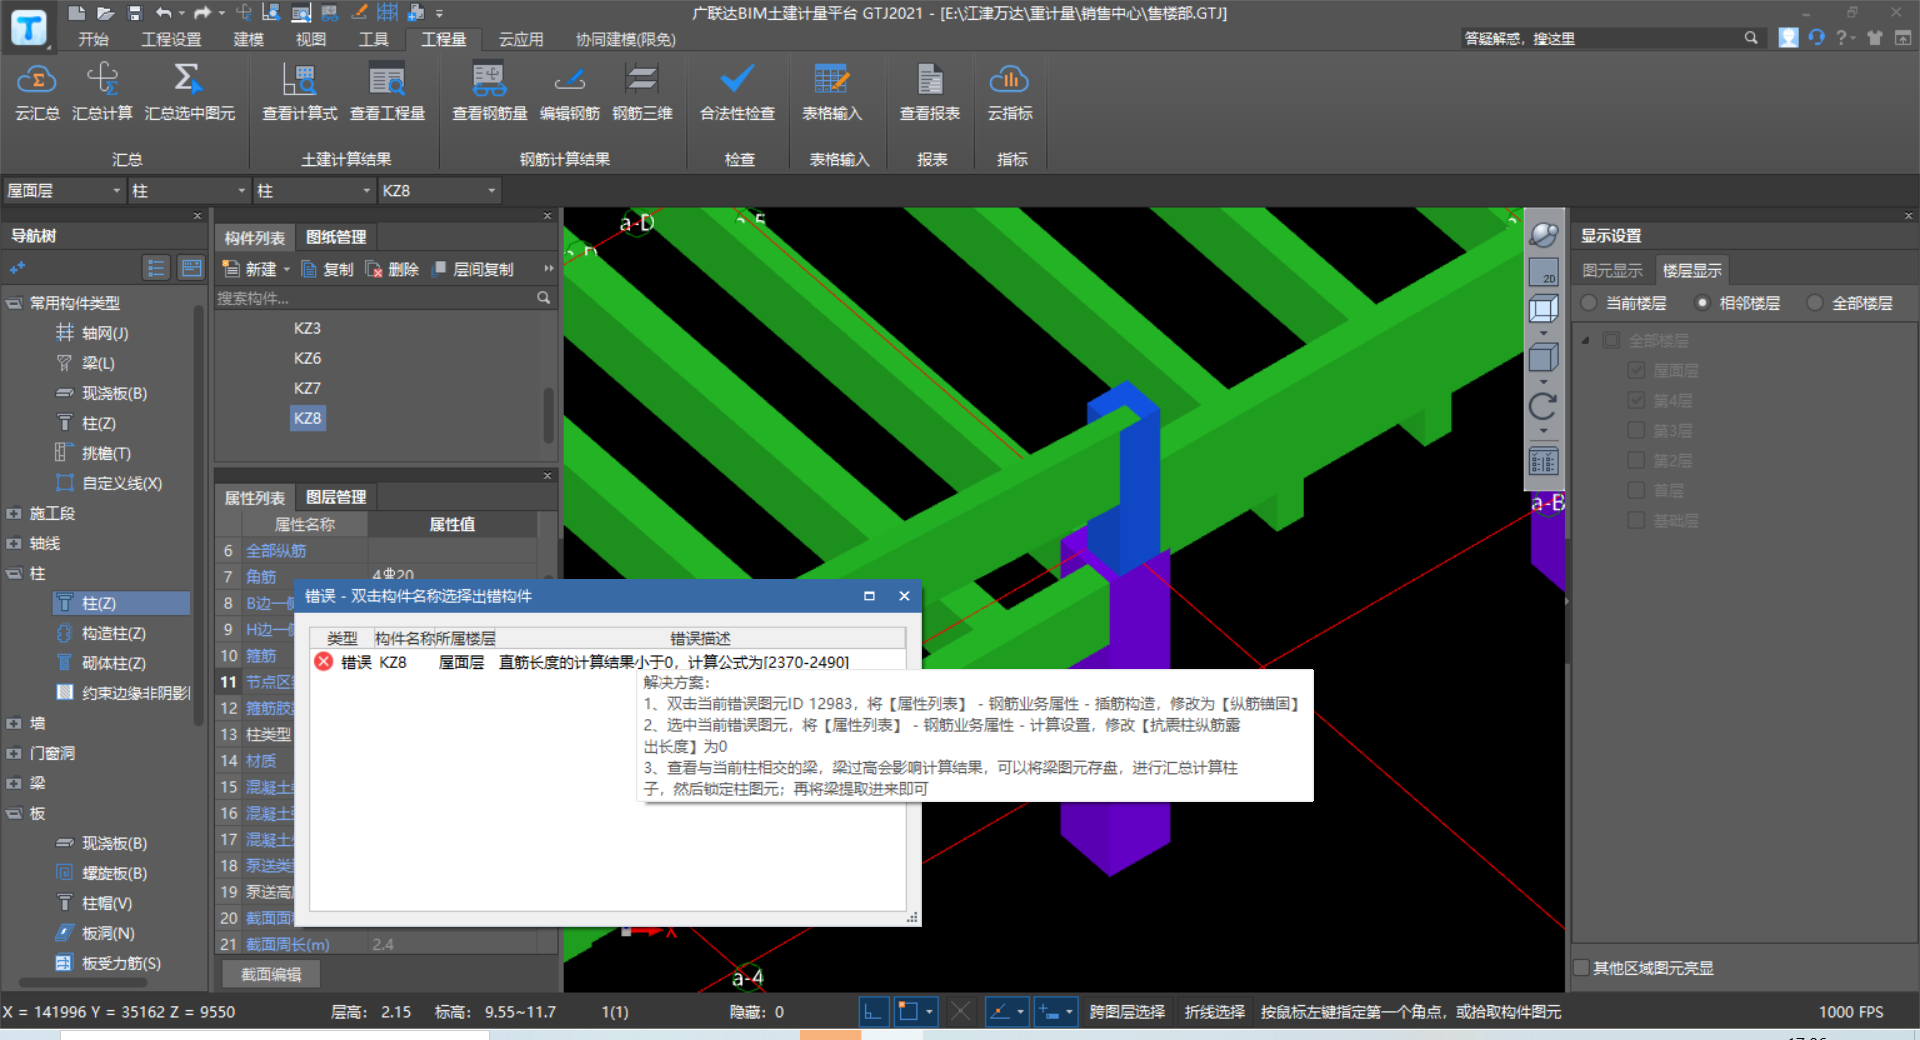Screen dimensions: 1920x1040
Task: Open 查看钢筋量 rebar quantity tool
Action: tap(489, 91)
